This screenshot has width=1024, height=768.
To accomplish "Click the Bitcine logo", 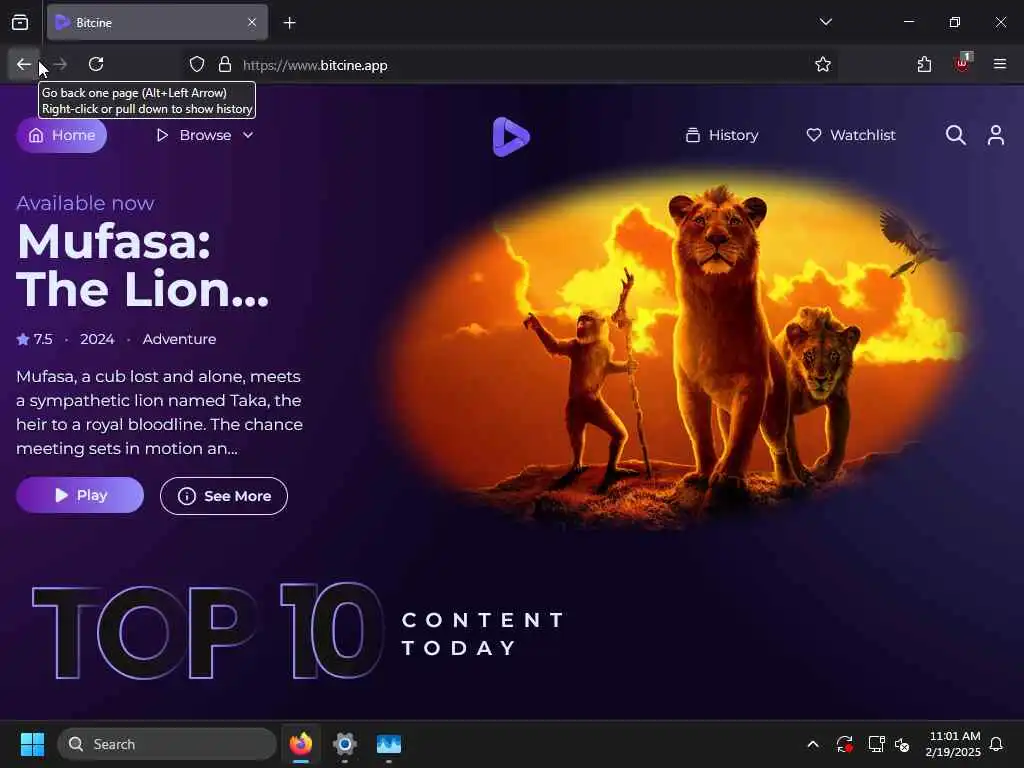I will [511, 136].
